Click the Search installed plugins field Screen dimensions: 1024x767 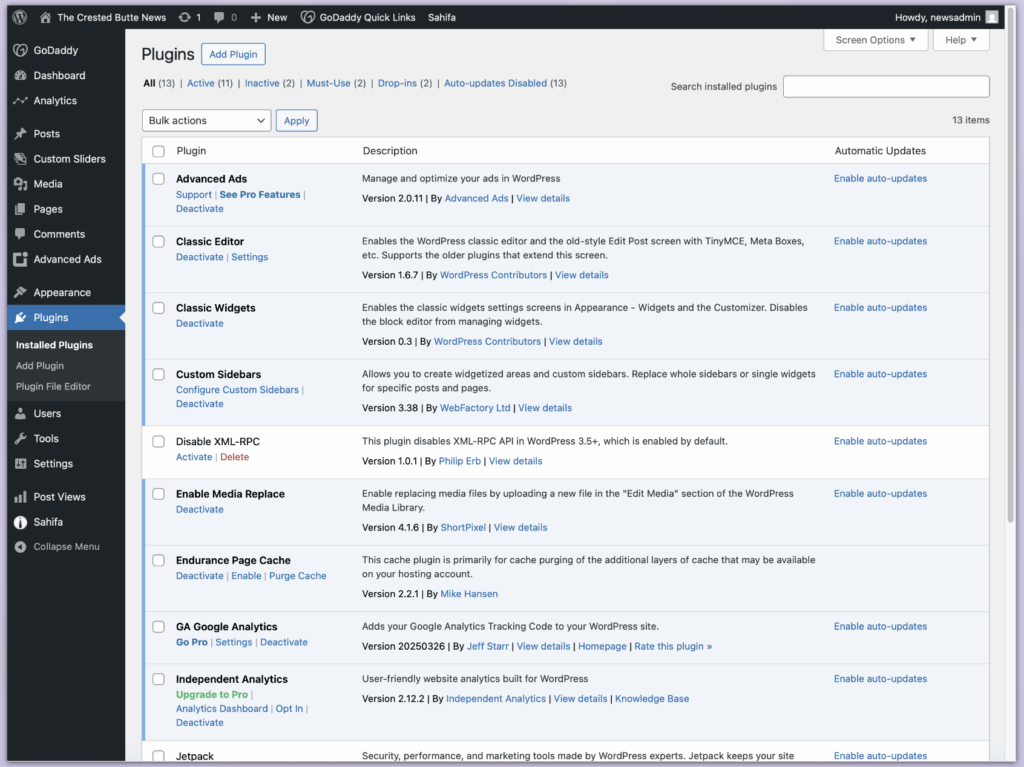[x=885, y=87]
